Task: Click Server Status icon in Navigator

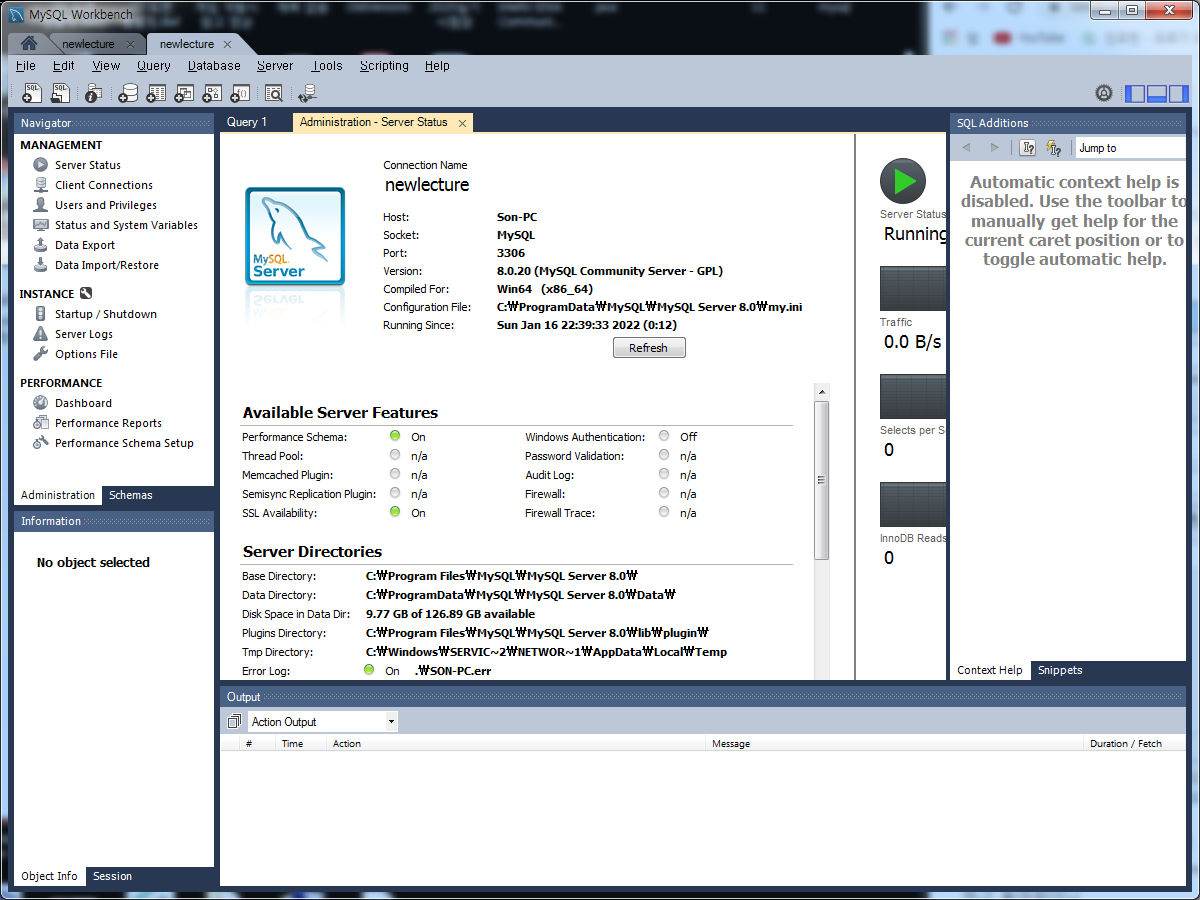Action: coord(40,165)
